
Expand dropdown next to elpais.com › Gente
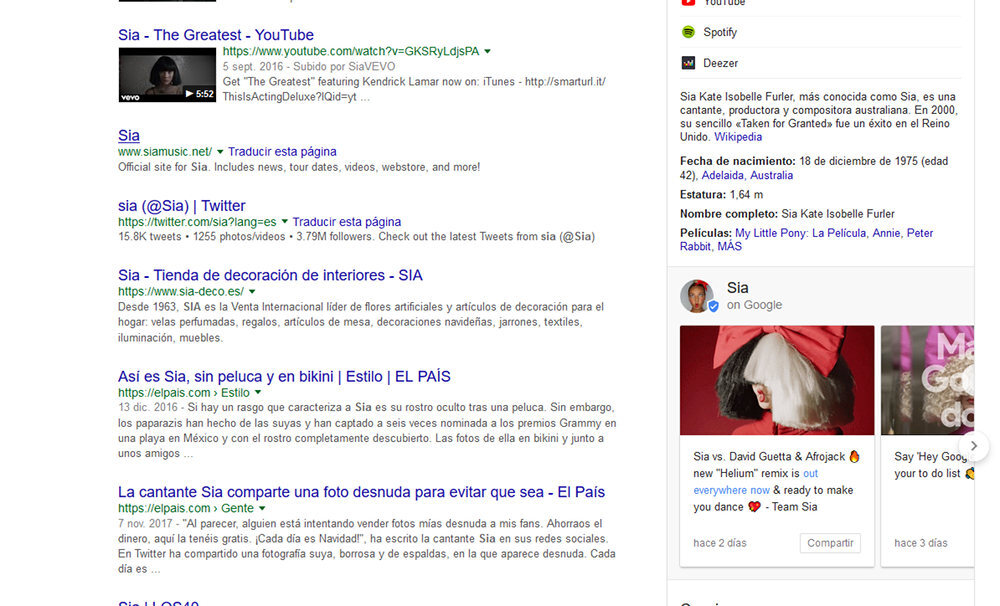click(x=262, y=508)
